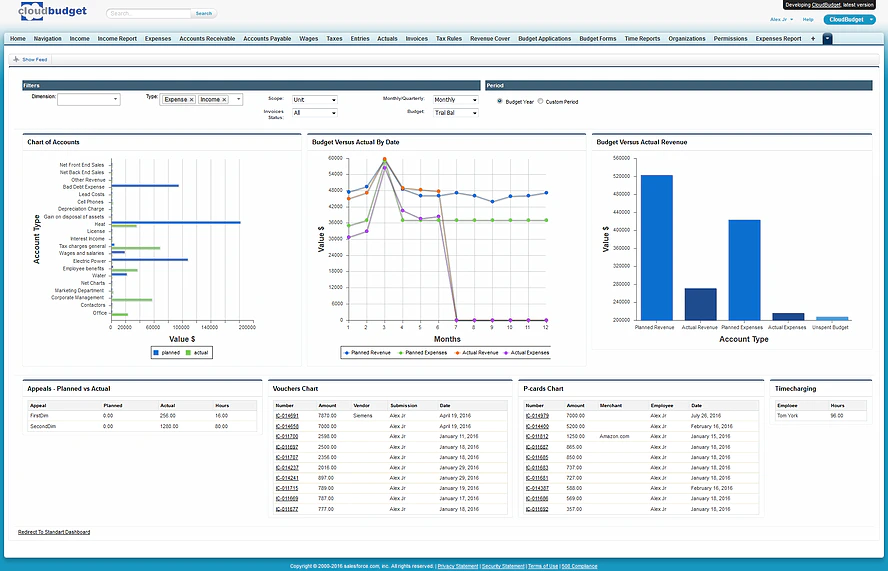Screen dimensions: 888x571
Task: Click the CloudBudget logo
Action: (53, 11)
